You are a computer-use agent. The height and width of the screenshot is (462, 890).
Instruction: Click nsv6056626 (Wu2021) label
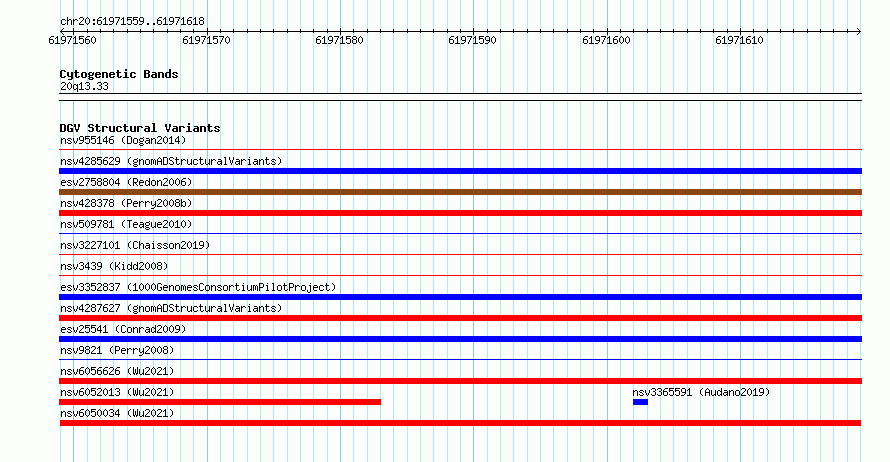click(117, 371)
